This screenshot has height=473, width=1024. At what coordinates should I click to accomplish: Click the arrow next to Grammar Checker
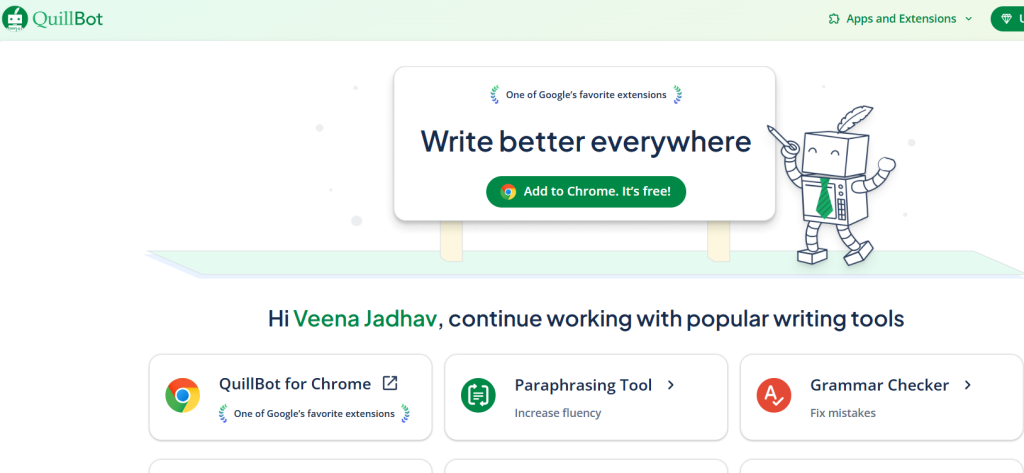(967, 384)
